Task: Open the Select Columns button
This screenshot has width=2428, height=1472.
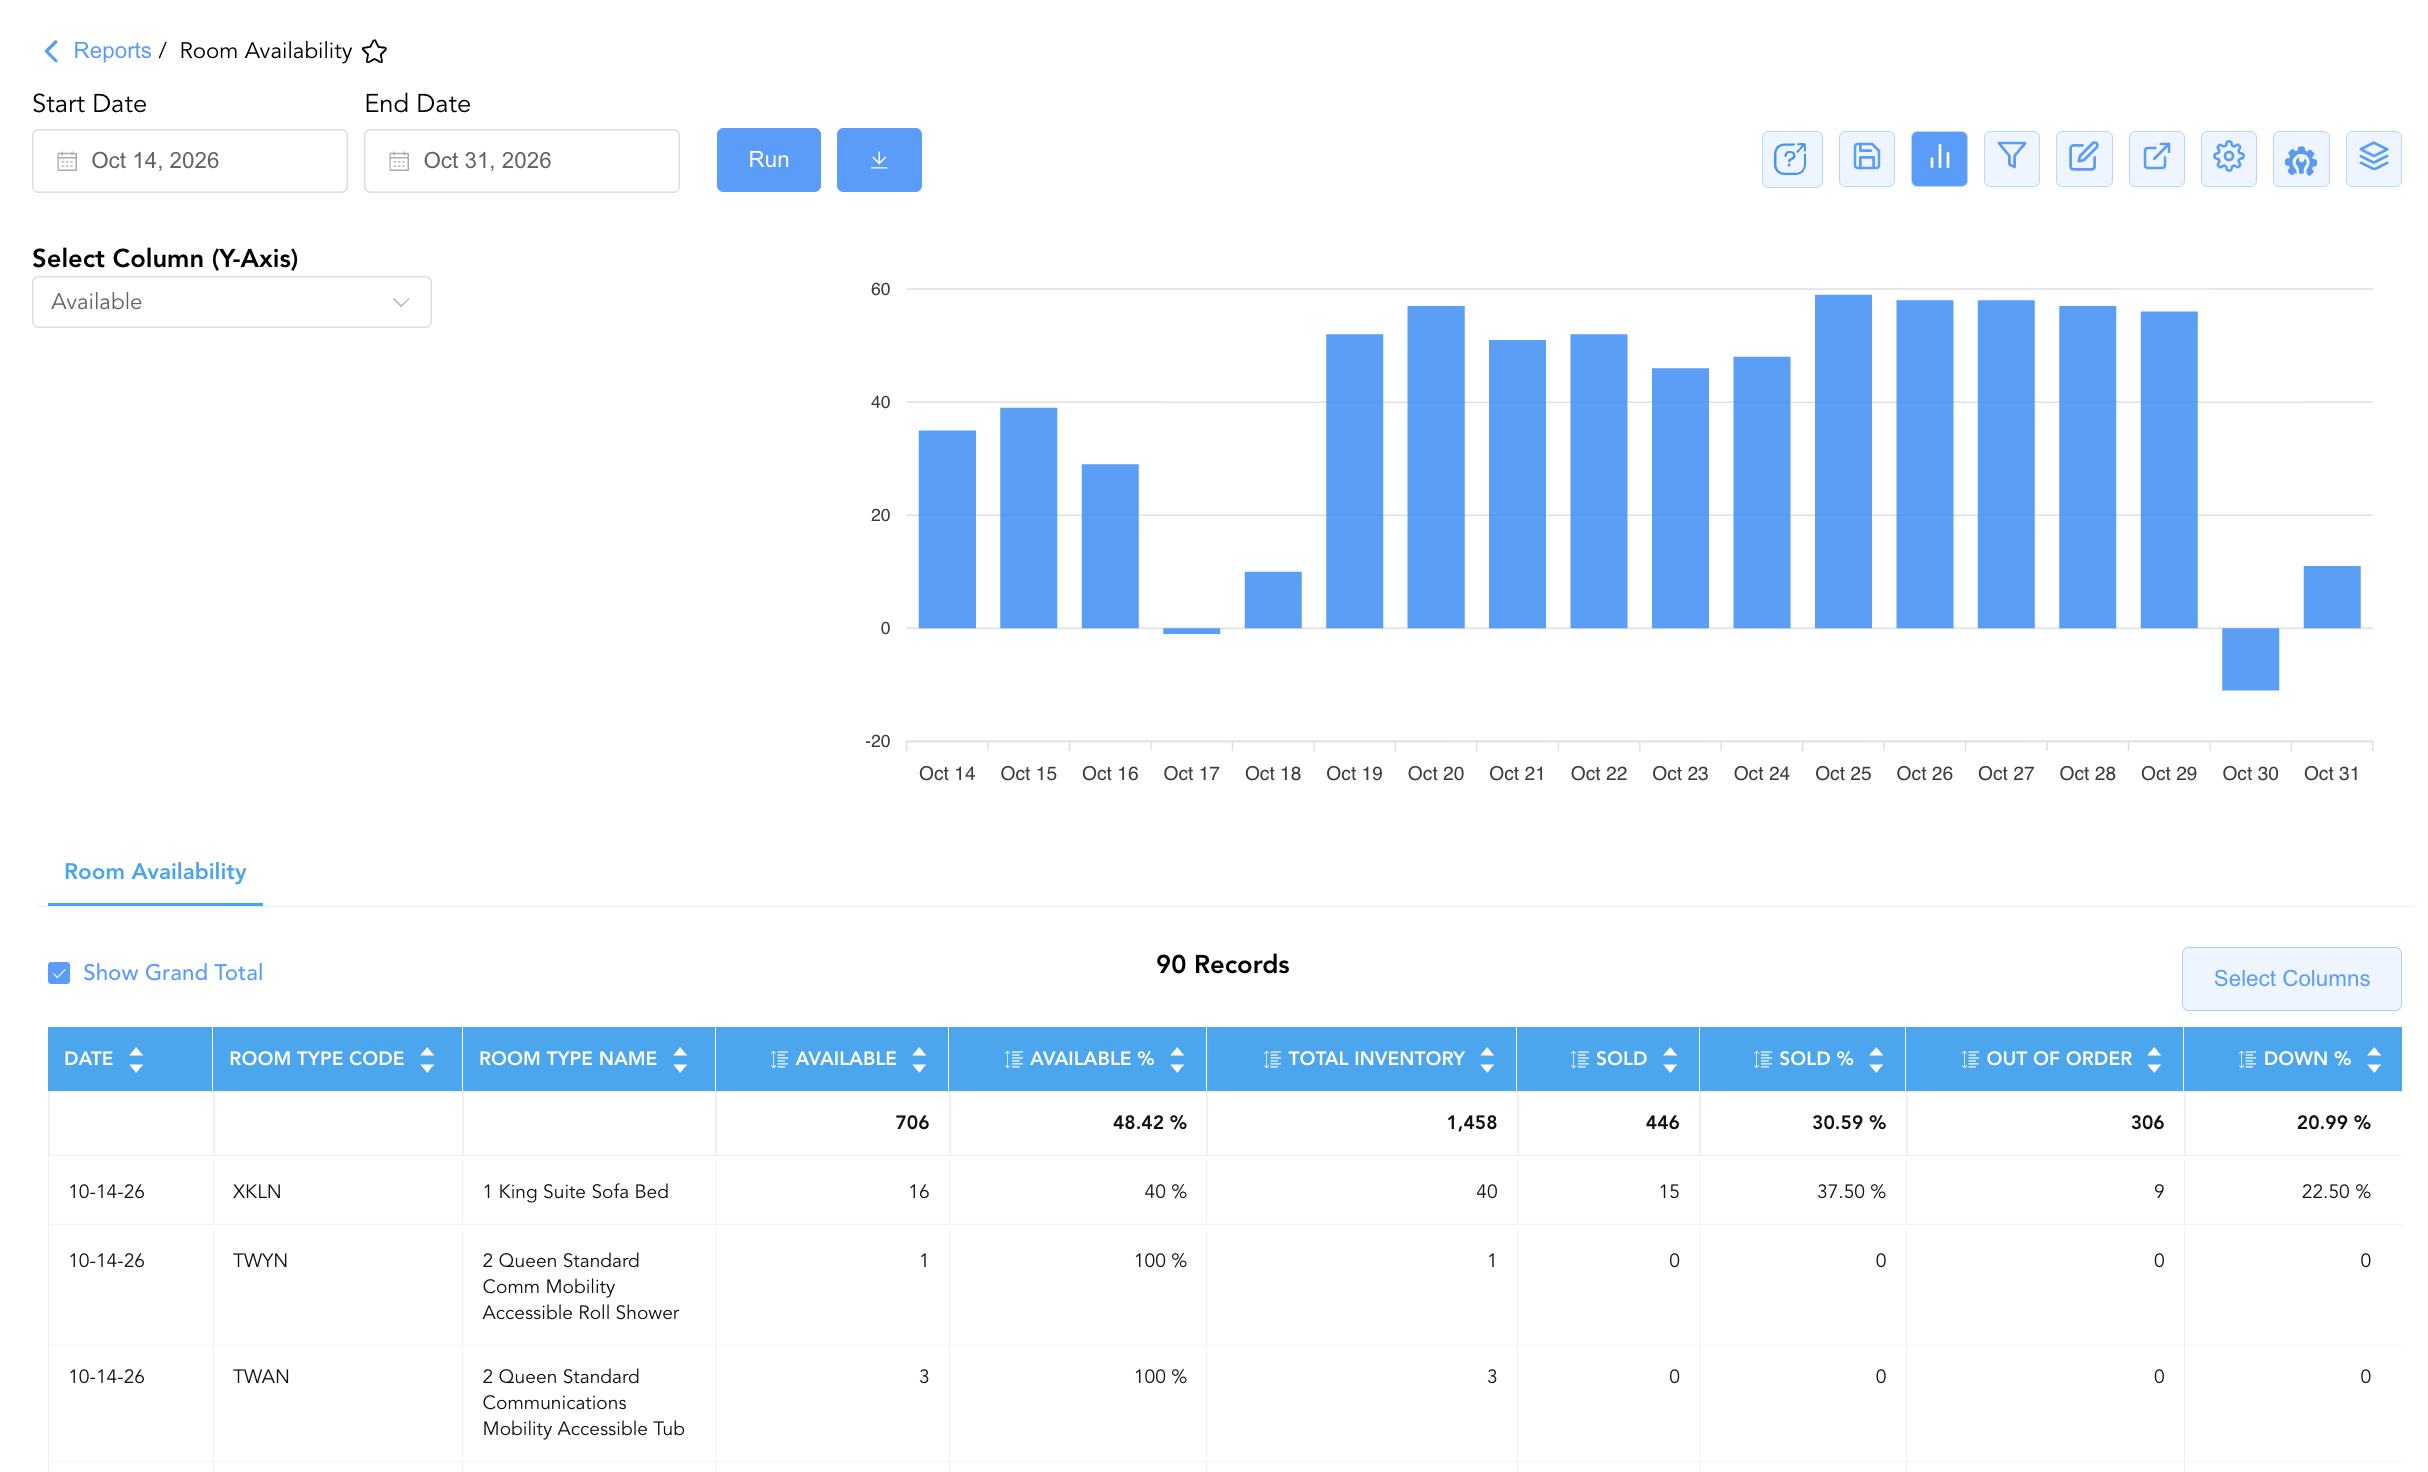Action: 2292,979
